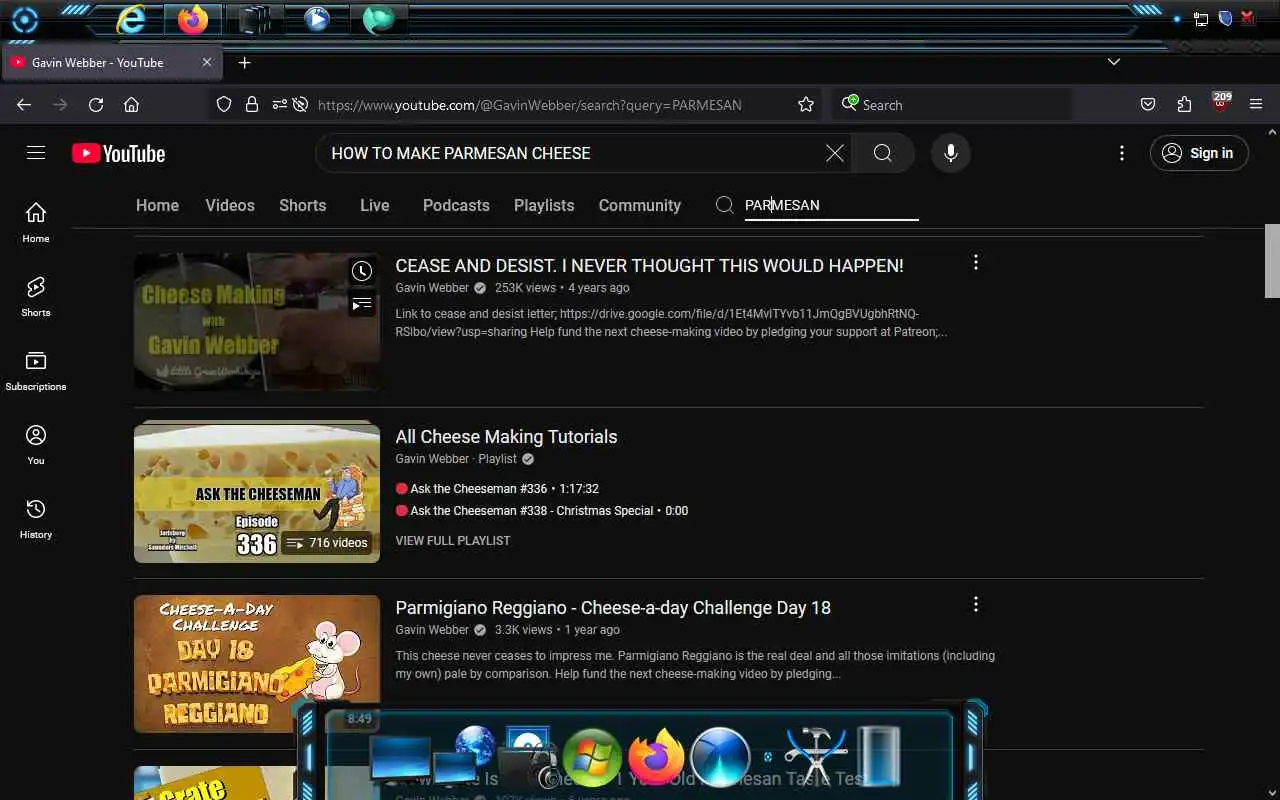Show tracking protection shield info

(x=224, y=104)
